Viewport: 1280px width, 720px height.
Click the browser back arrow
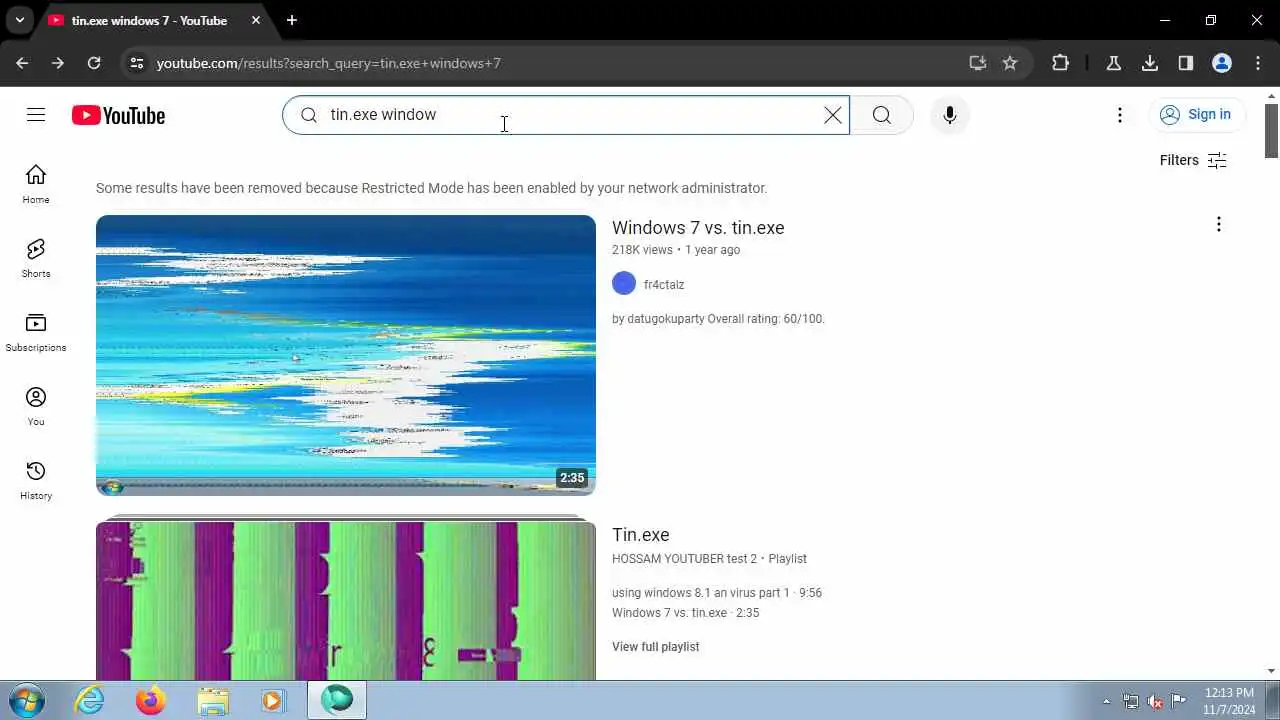22,63
